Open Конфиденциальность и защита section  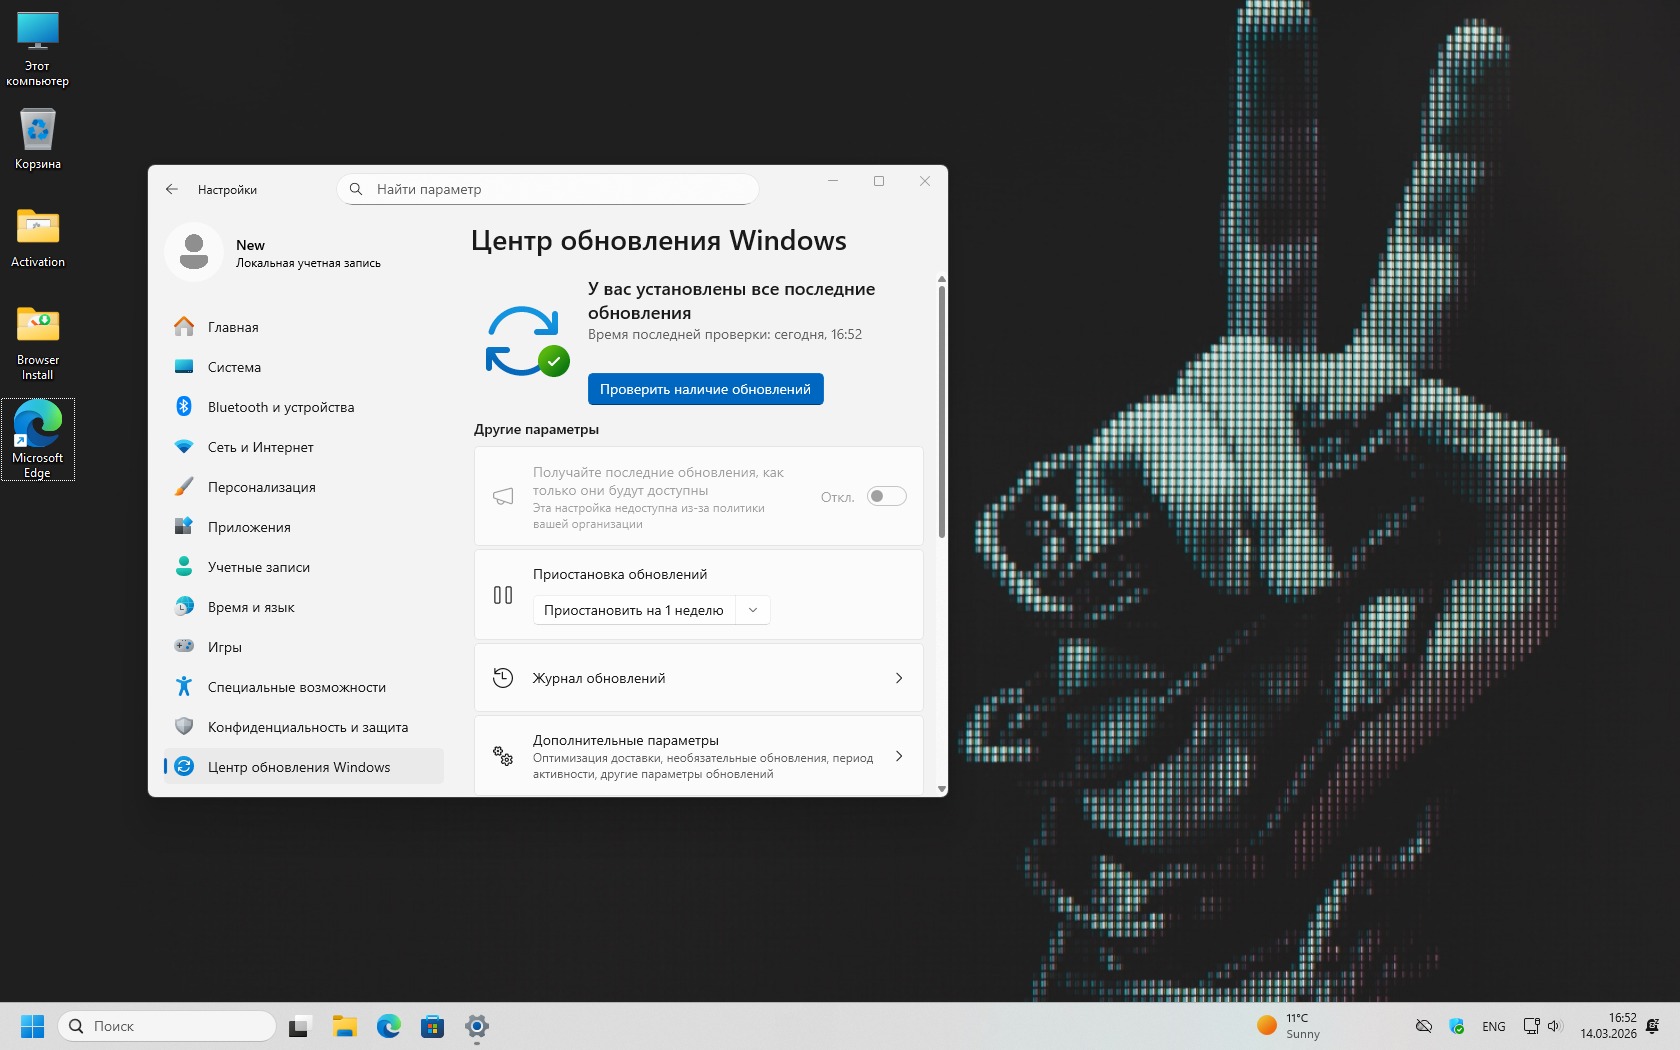(x=307, y=727)
